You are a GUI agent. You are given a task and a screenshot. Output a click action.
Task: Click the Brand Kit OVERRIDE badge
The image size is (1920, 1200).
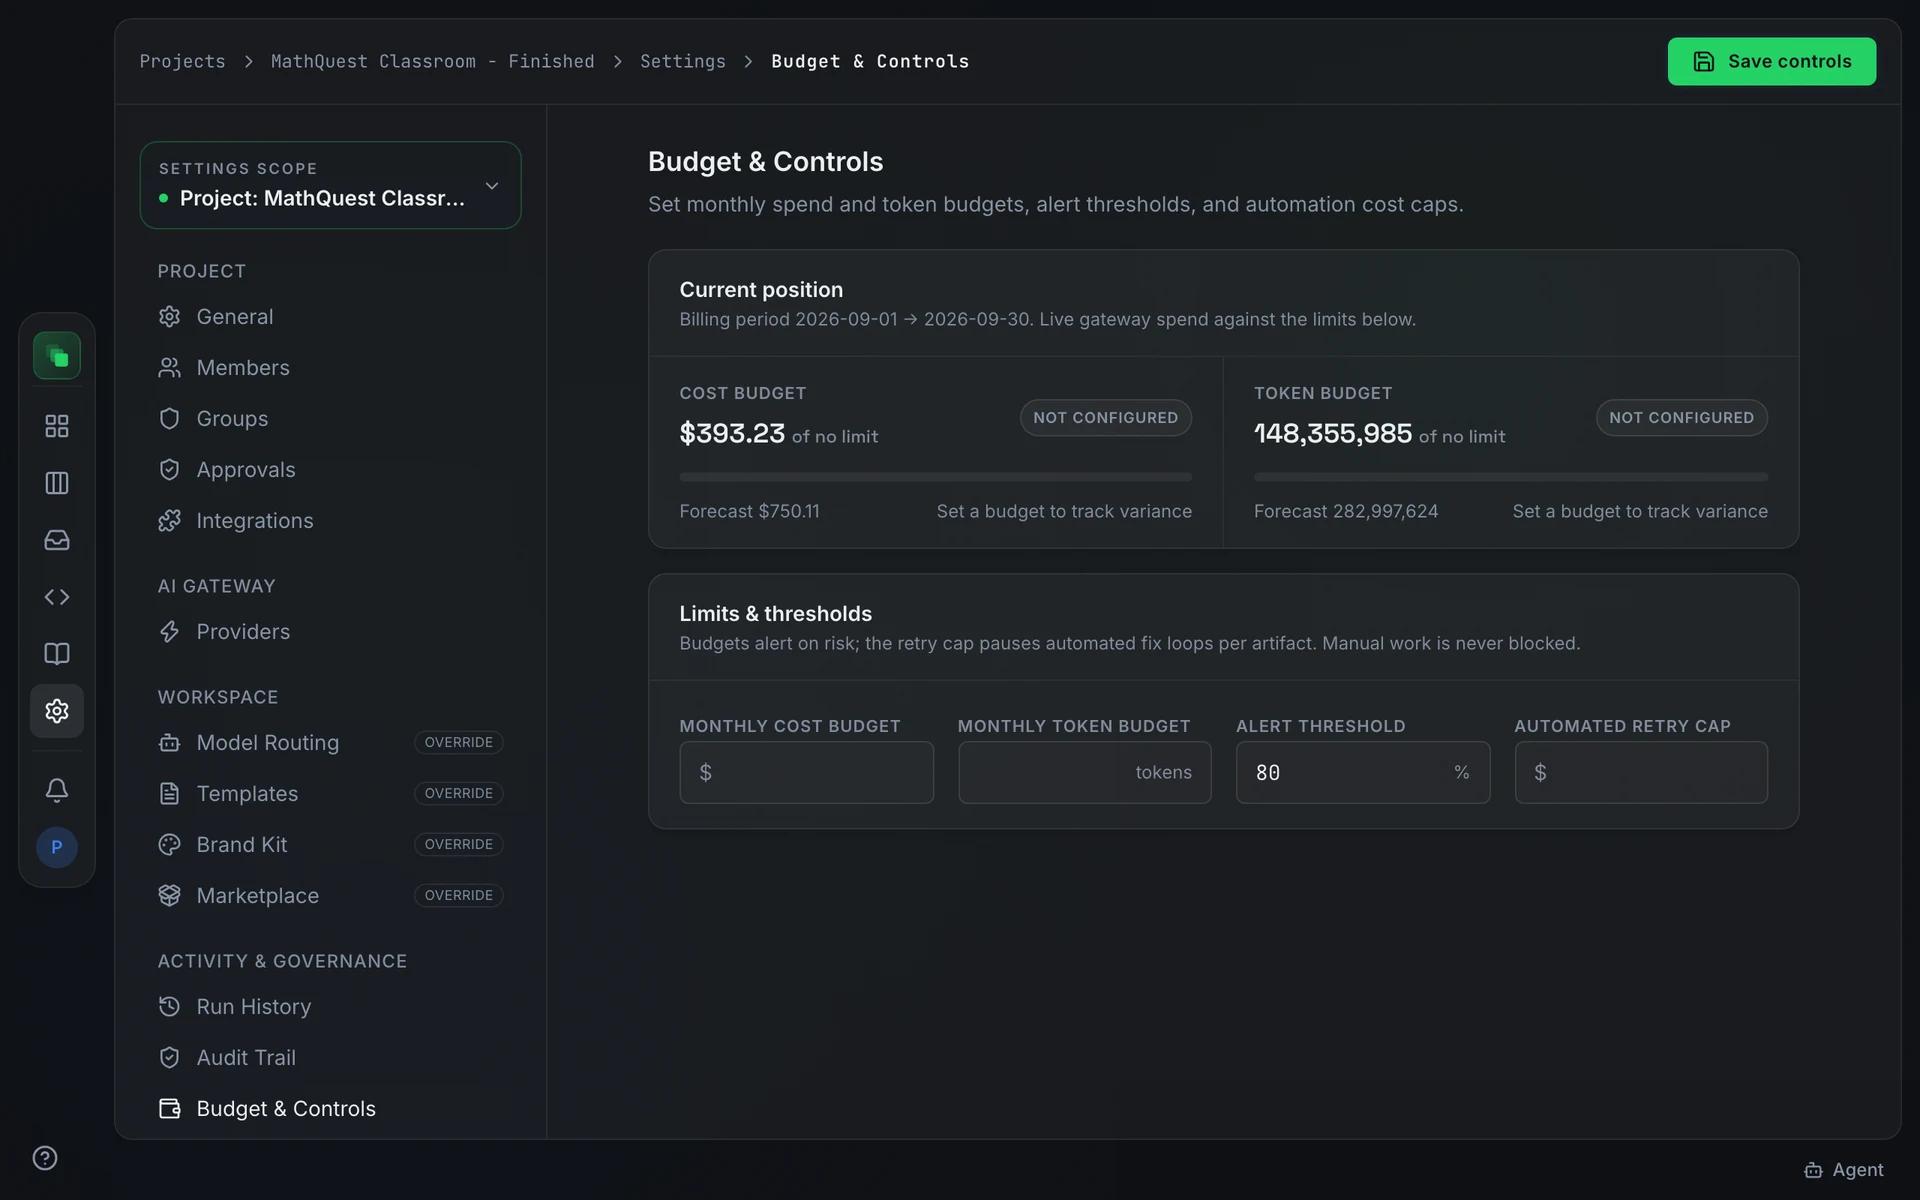coord(458,845)
